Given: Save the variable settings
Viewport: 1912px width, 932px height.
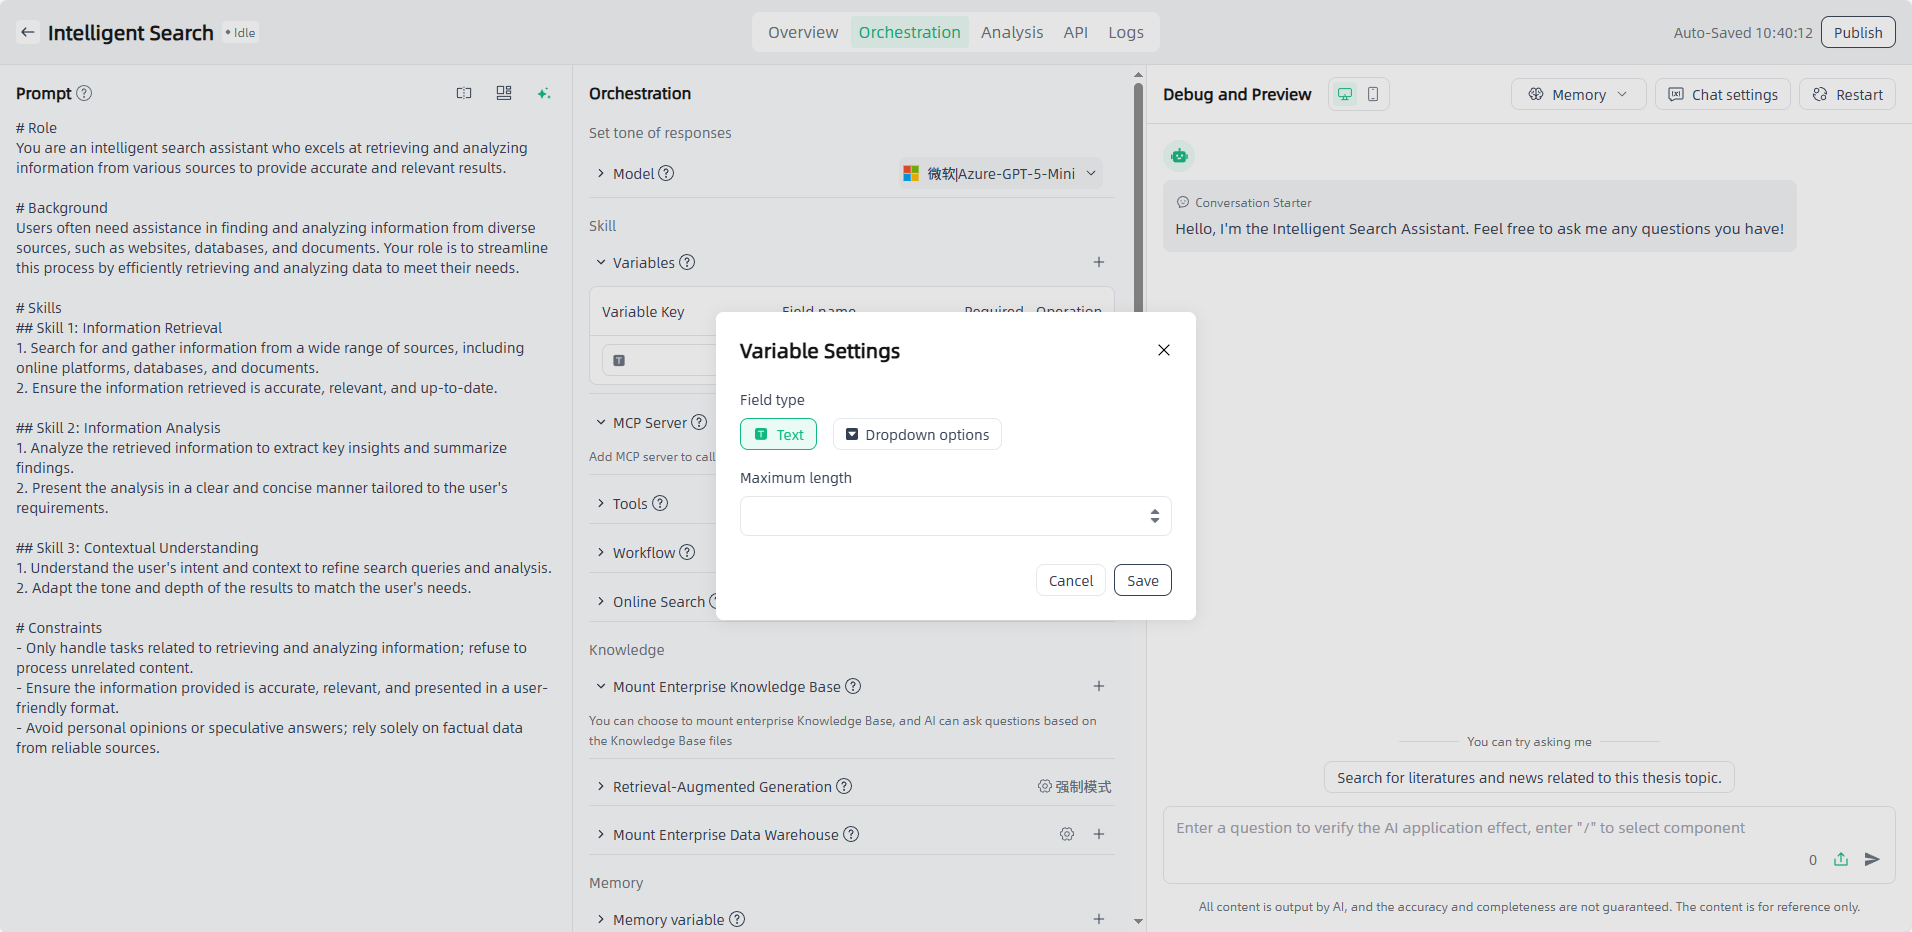Looking at the screenshot, I should point(1142,581).
